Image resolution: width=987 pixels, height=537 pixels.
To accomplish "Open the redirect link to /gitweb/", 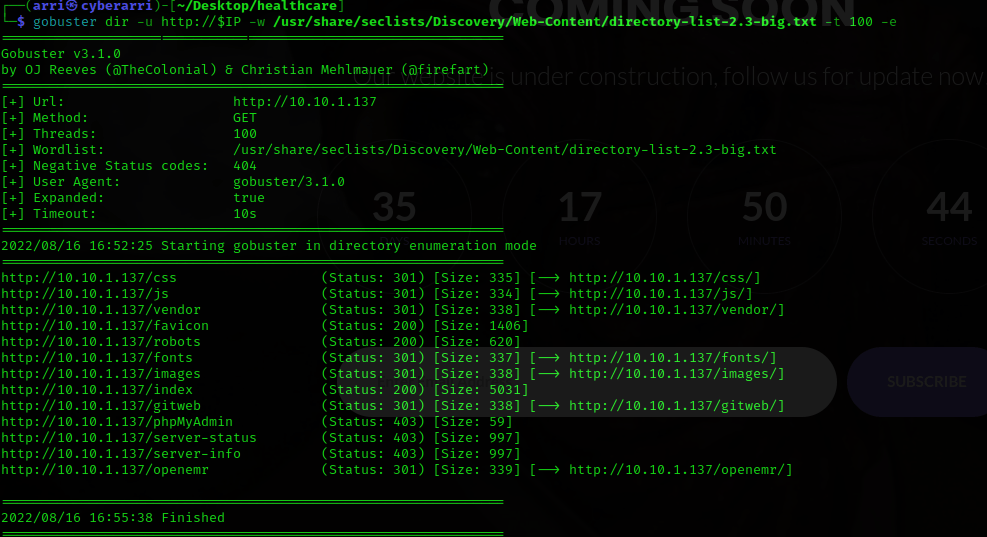I will [x=676, y=406].
